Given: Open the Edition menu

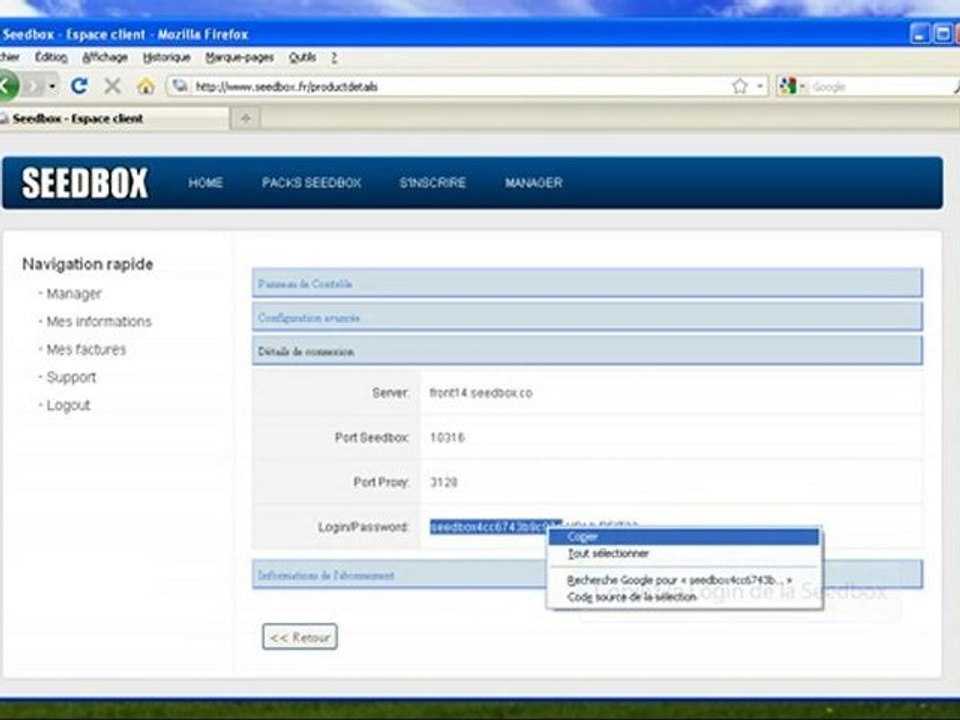Looking at the screenshot, I should coord(51,57).
